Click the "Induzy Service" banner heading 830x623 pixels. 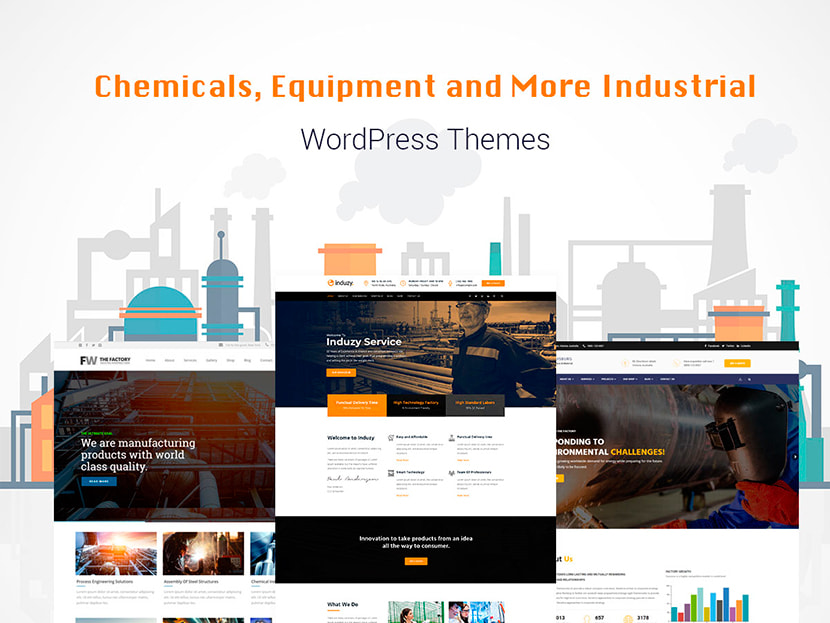pyautogui.click(x=364, y=342)
